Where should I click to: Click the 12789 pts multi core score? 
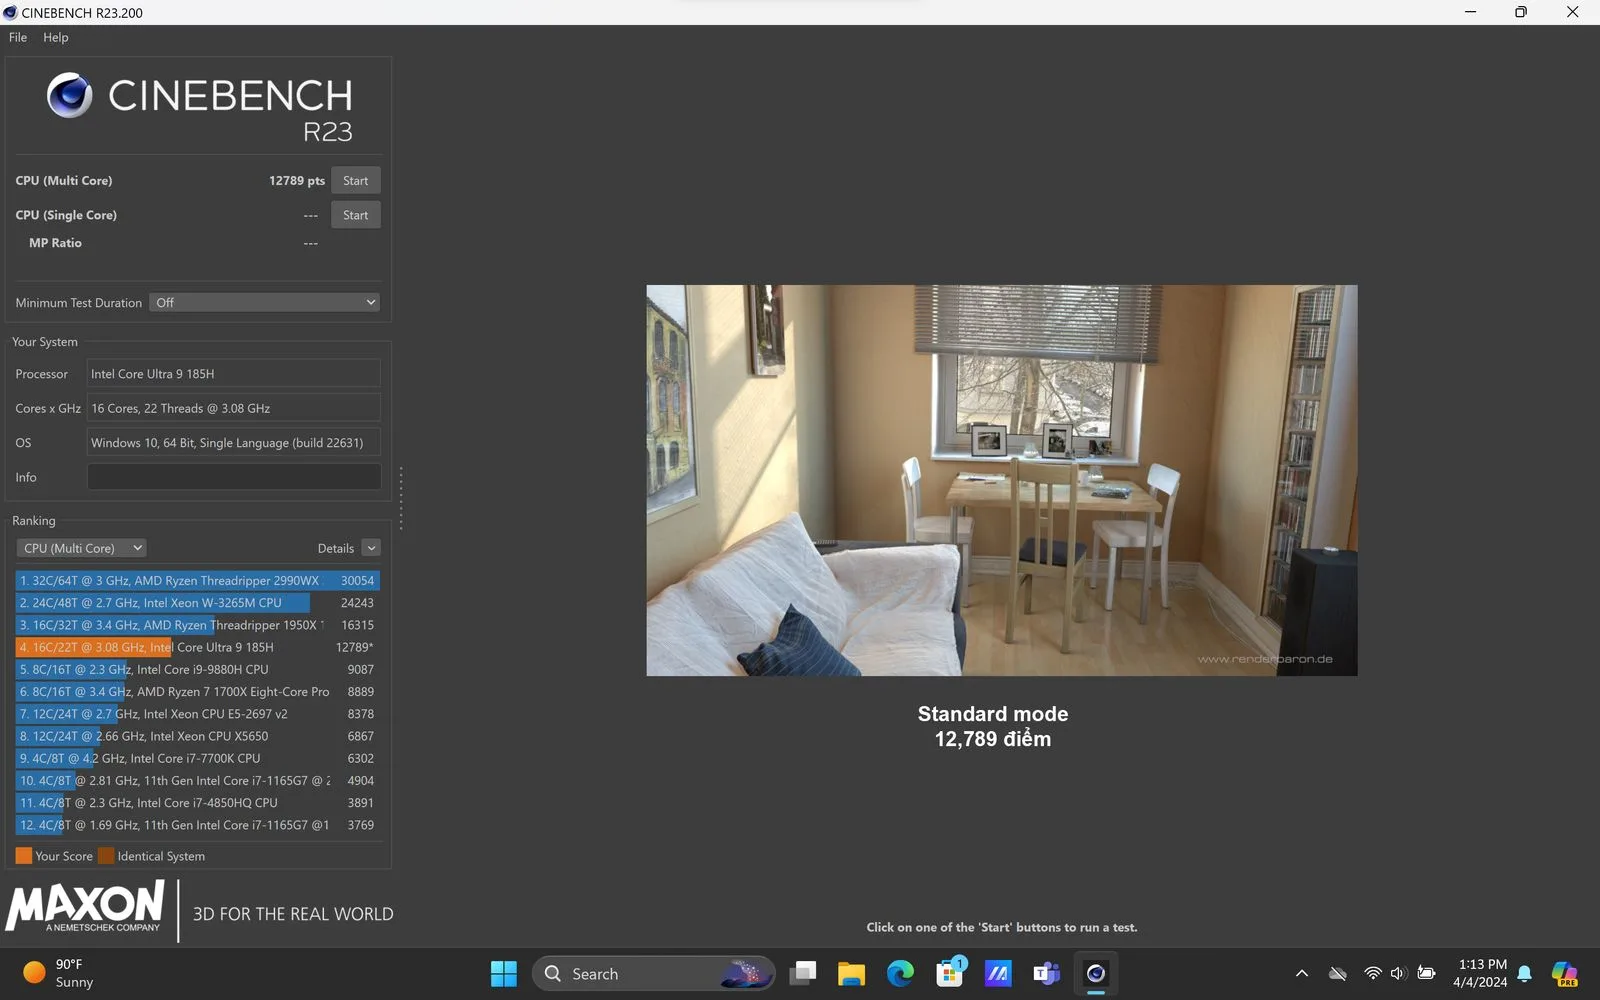click(296, 181)
